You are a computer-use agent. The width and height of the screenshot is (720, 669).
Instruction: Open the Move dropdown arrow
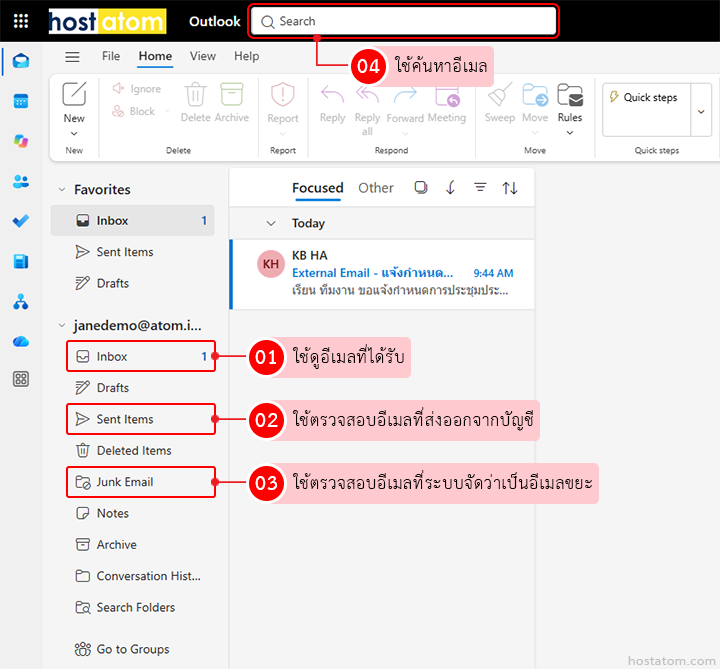pyautogui.click(x=535, y=133)
